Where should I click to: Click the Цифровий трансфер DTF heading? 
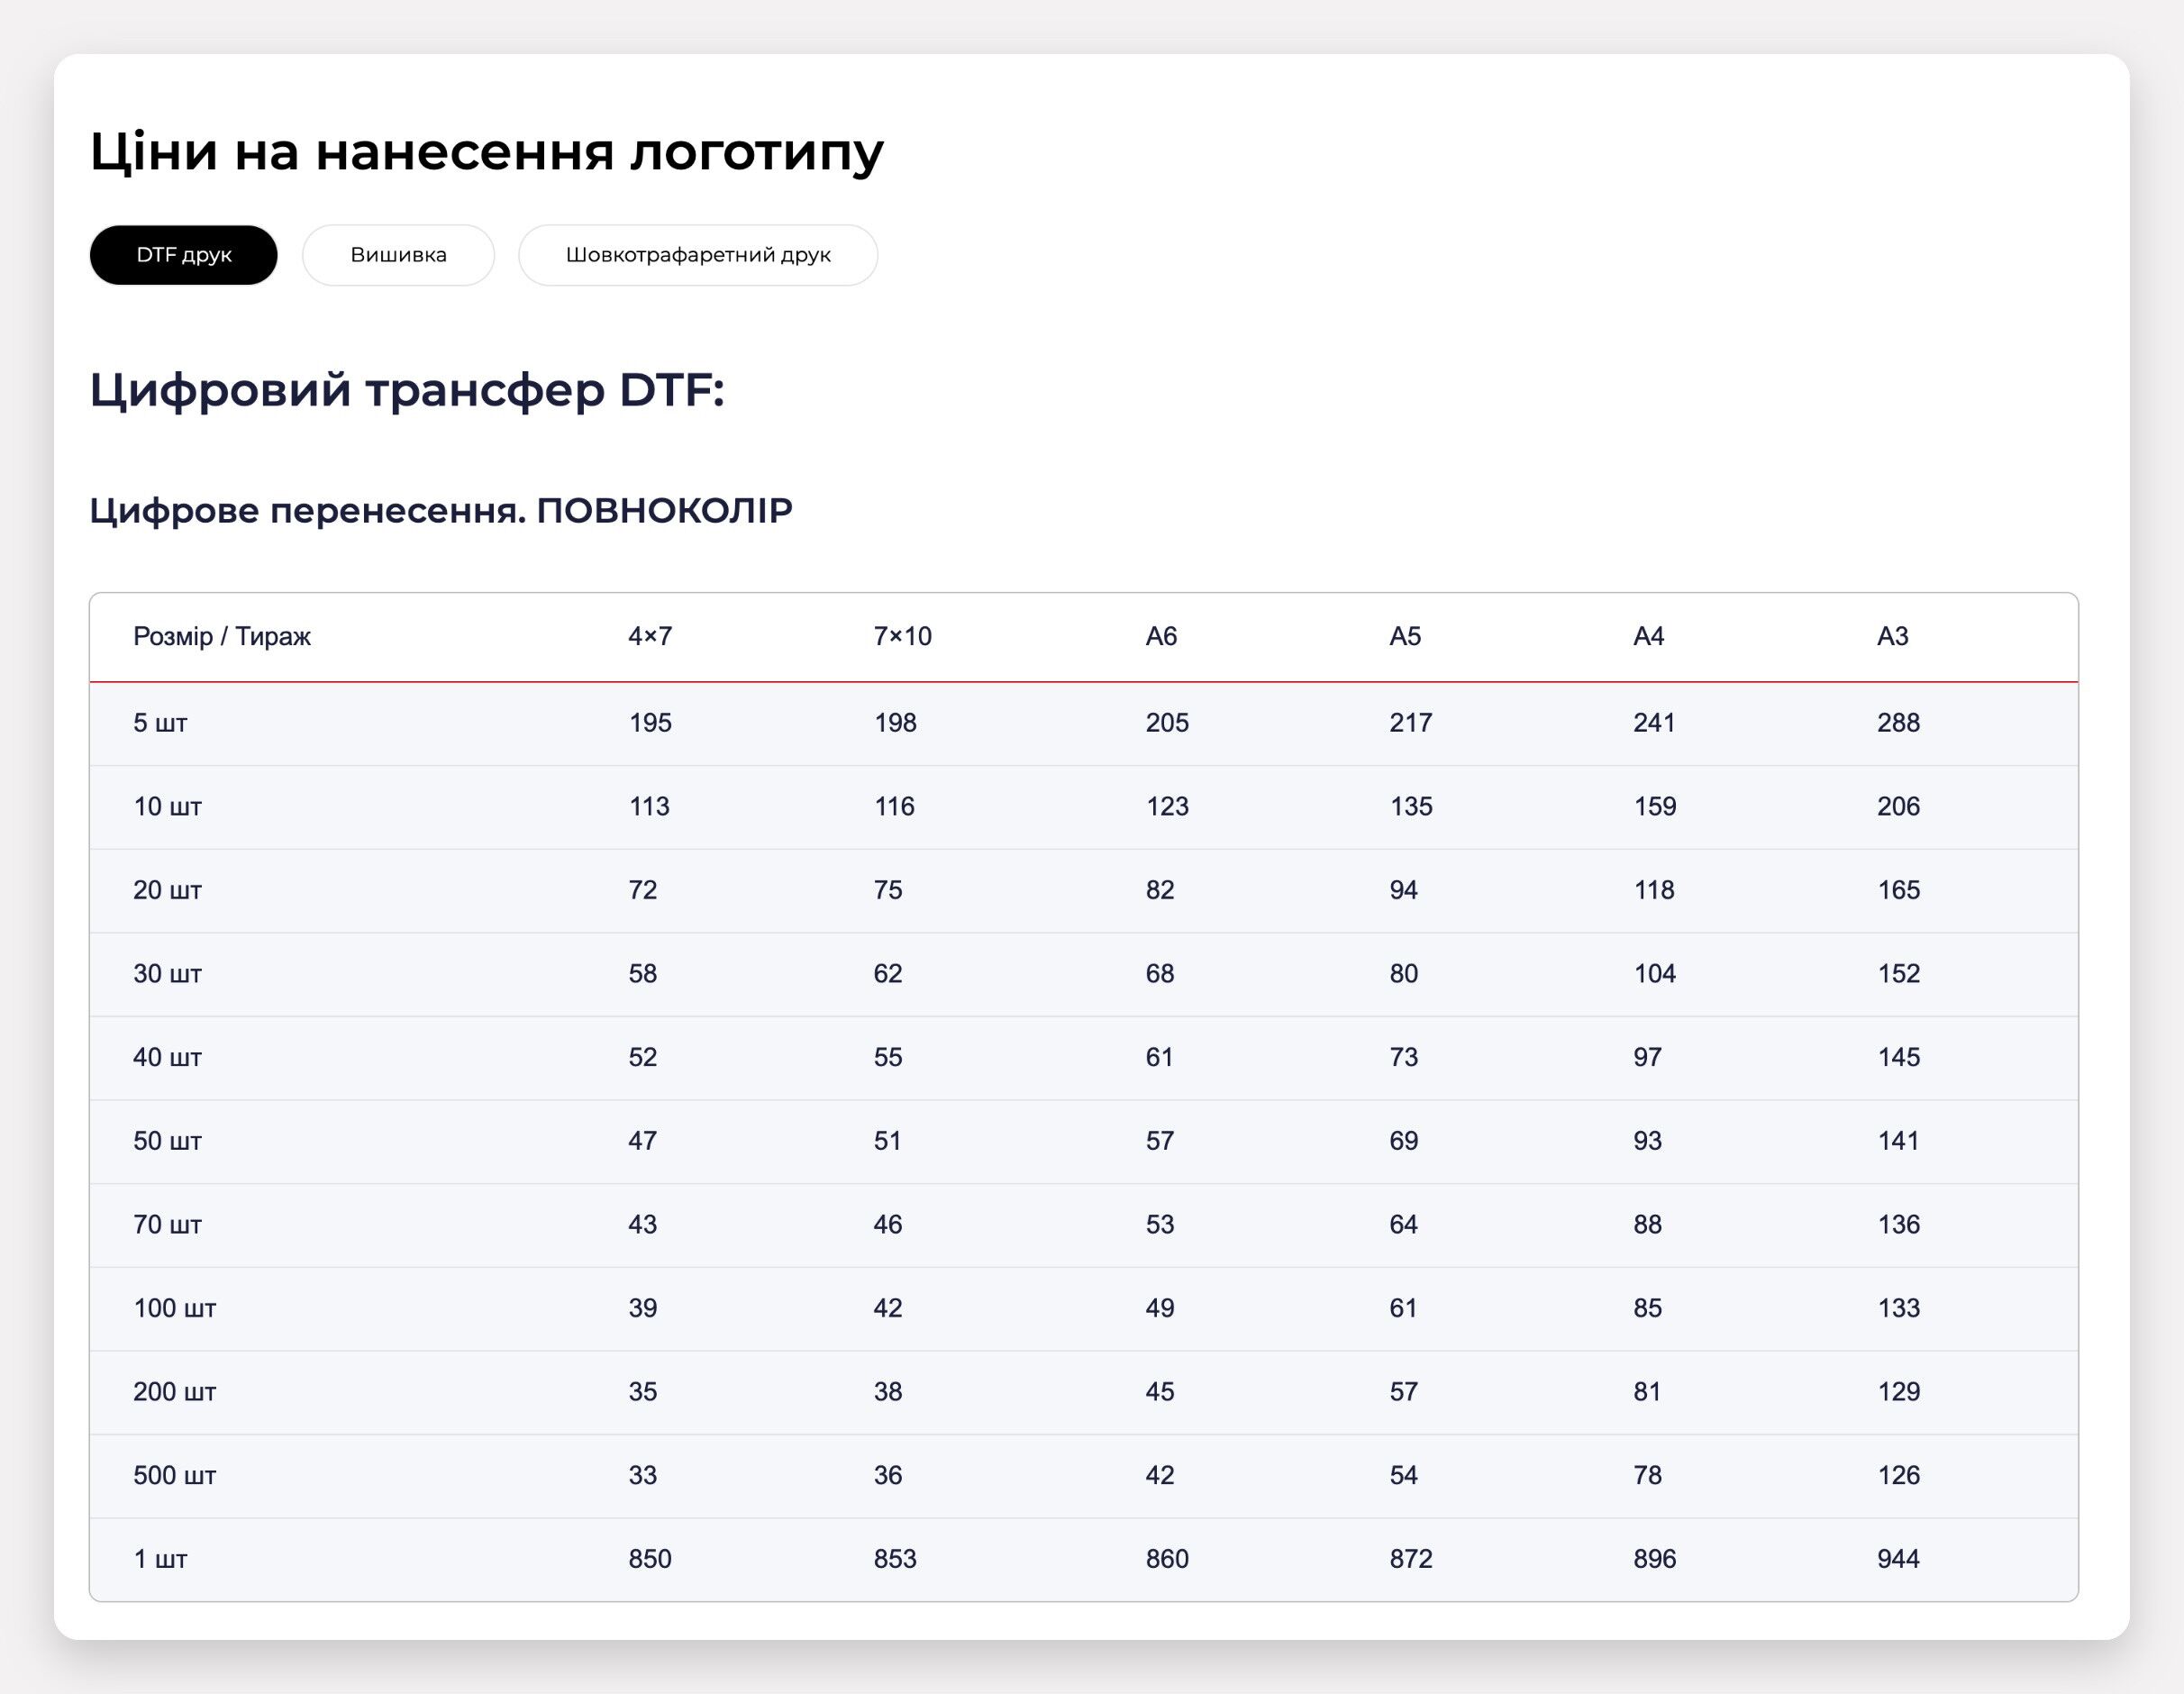click(407, 390)
